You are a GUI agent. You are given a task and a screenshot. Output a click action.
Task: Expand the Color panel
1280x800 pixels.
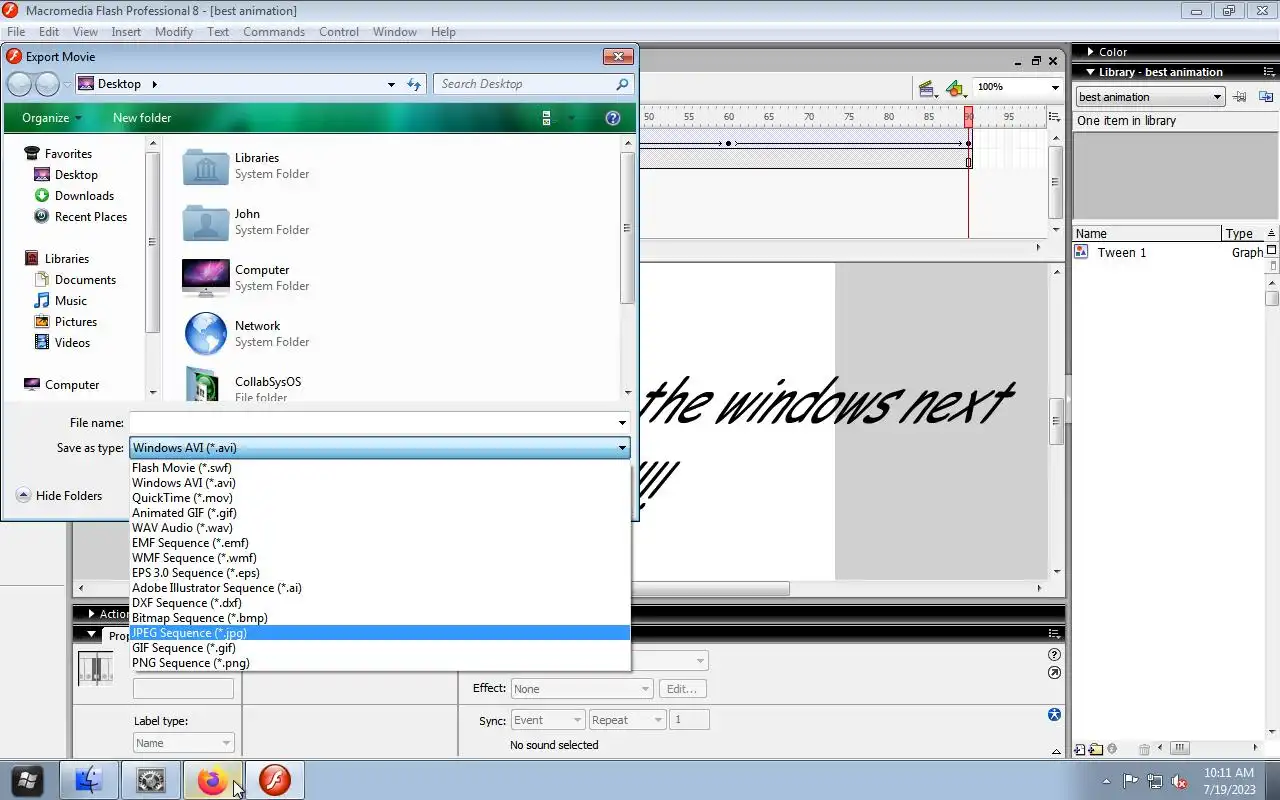[1089, 52]
